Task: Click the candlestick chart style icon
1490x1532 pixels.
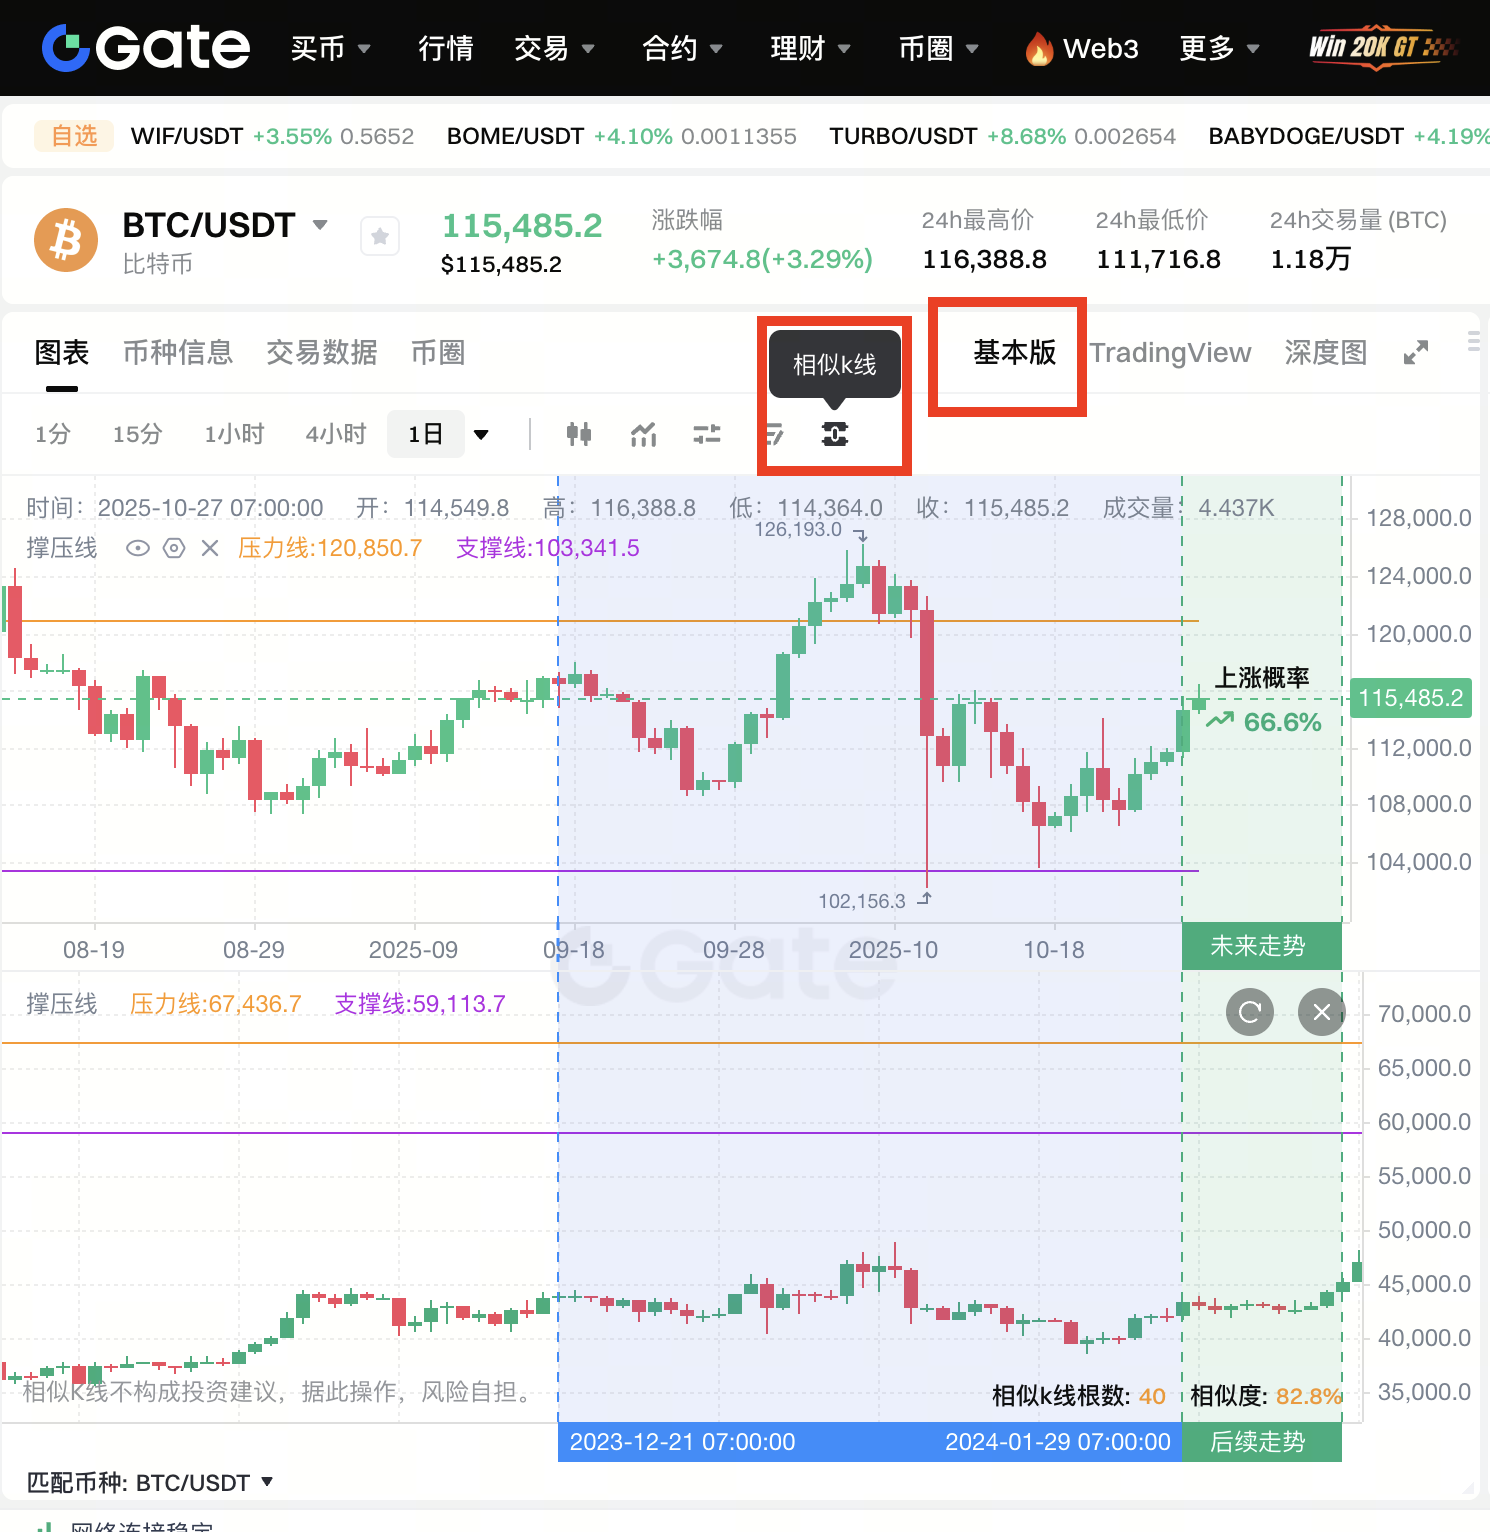Action: [x=578, y=434]
